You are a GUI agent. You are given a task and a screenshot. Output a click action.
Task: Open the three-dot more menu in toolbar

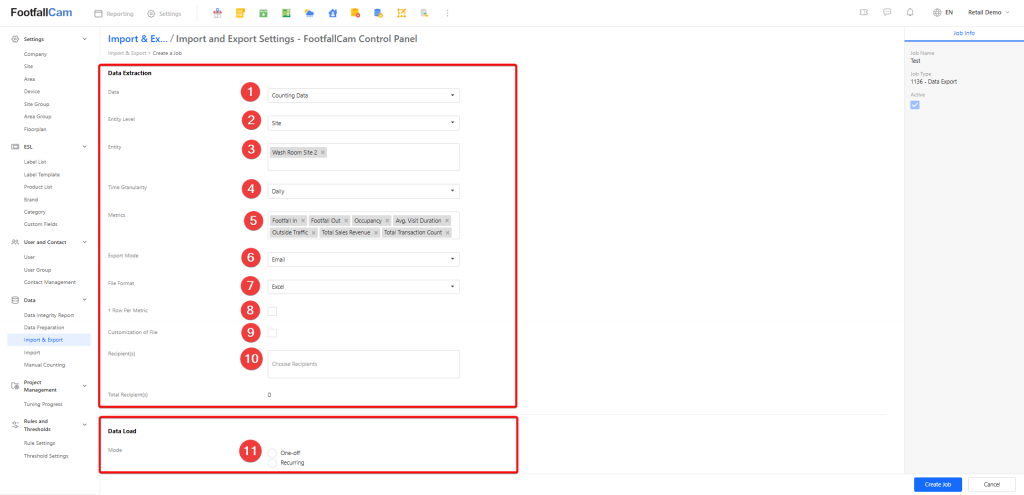pyautogui.click(x=447, y=13)
